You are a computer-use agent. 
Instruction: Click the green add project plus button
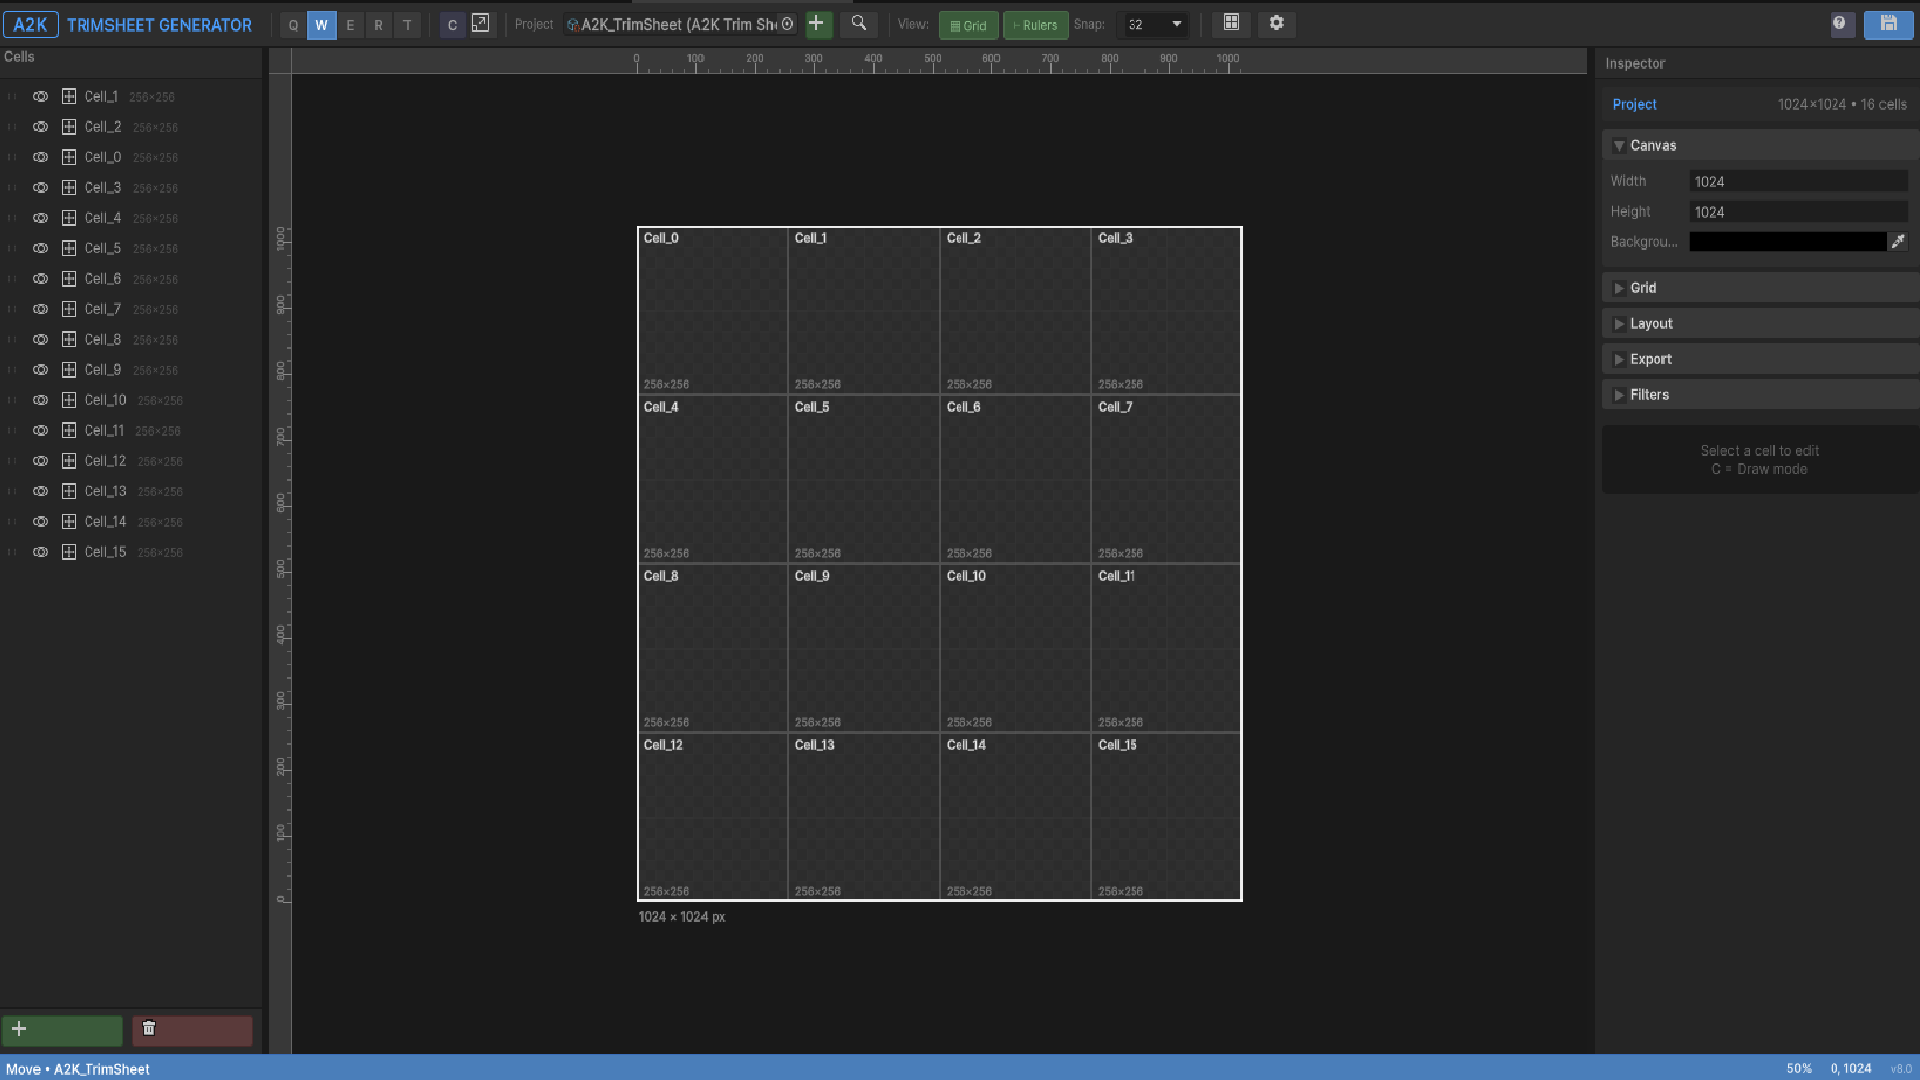point(817,24)
